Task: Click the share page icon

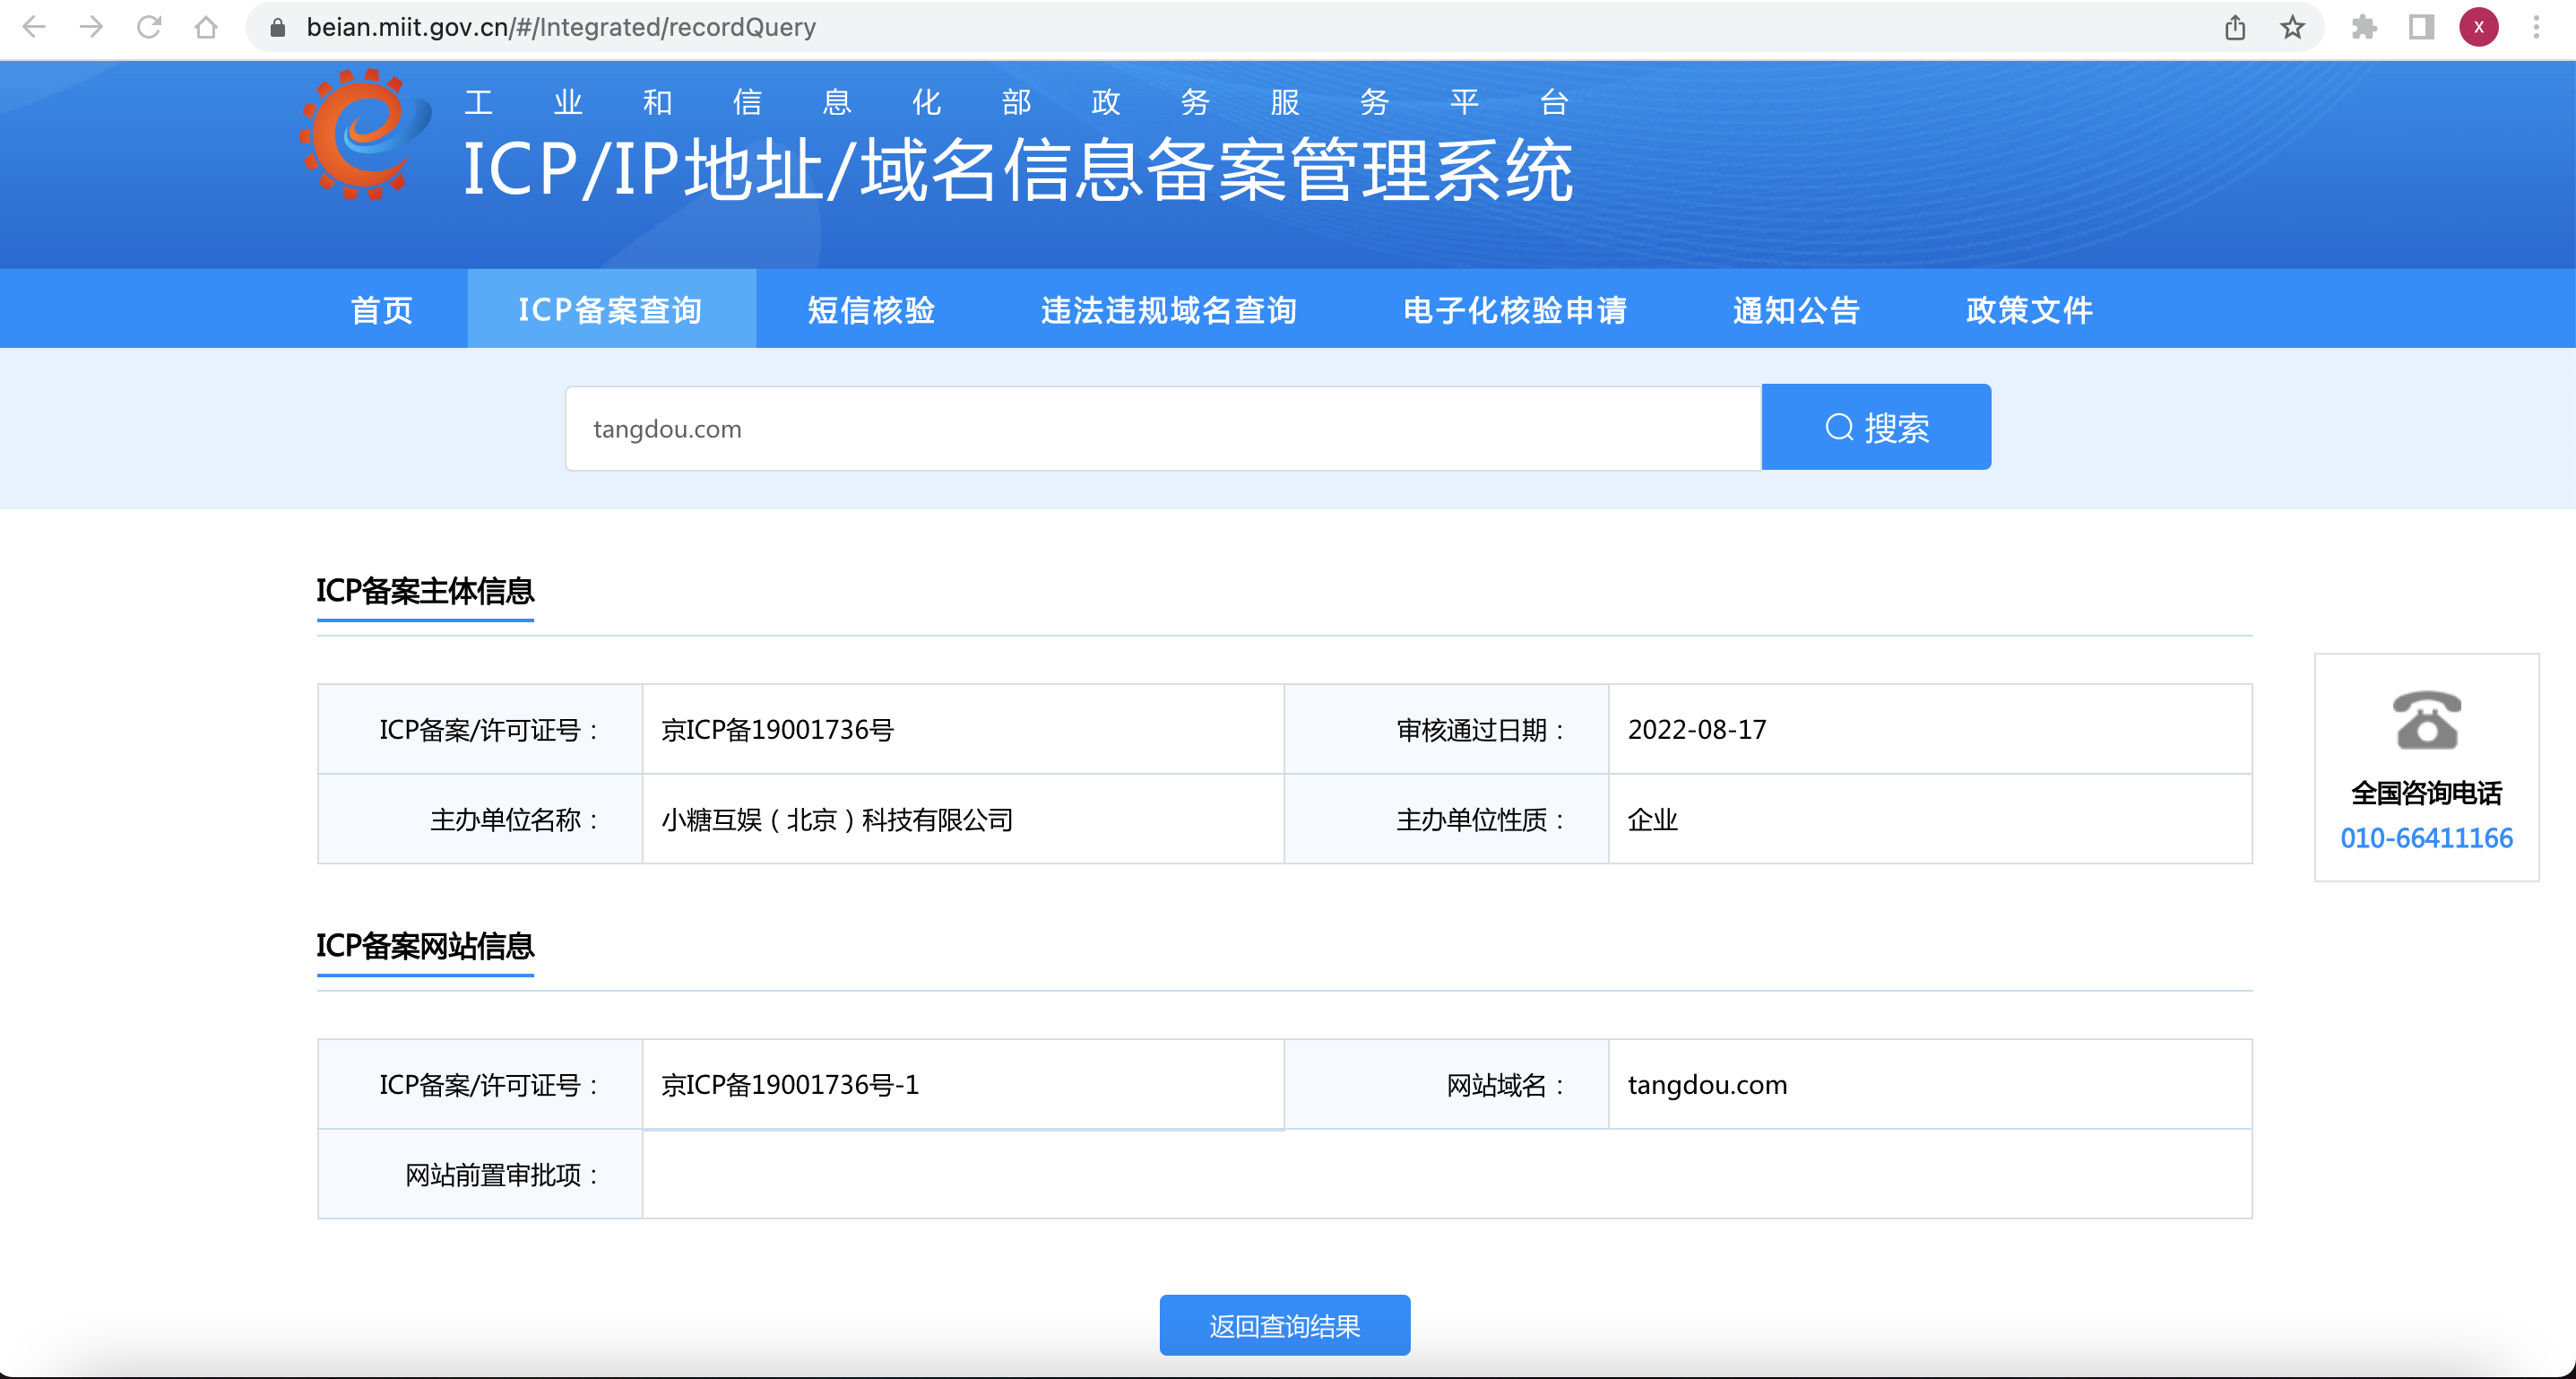Action: (x=2235, y=27)
